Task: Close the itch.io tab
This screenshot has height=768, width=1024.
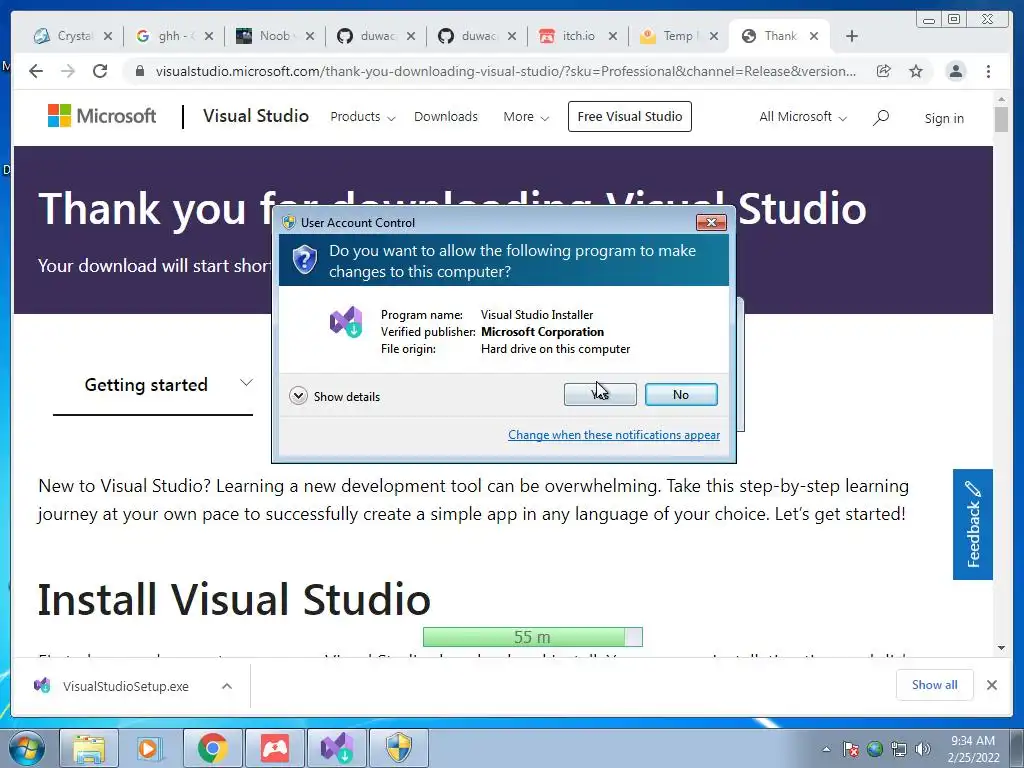Action: pos(613,36)
